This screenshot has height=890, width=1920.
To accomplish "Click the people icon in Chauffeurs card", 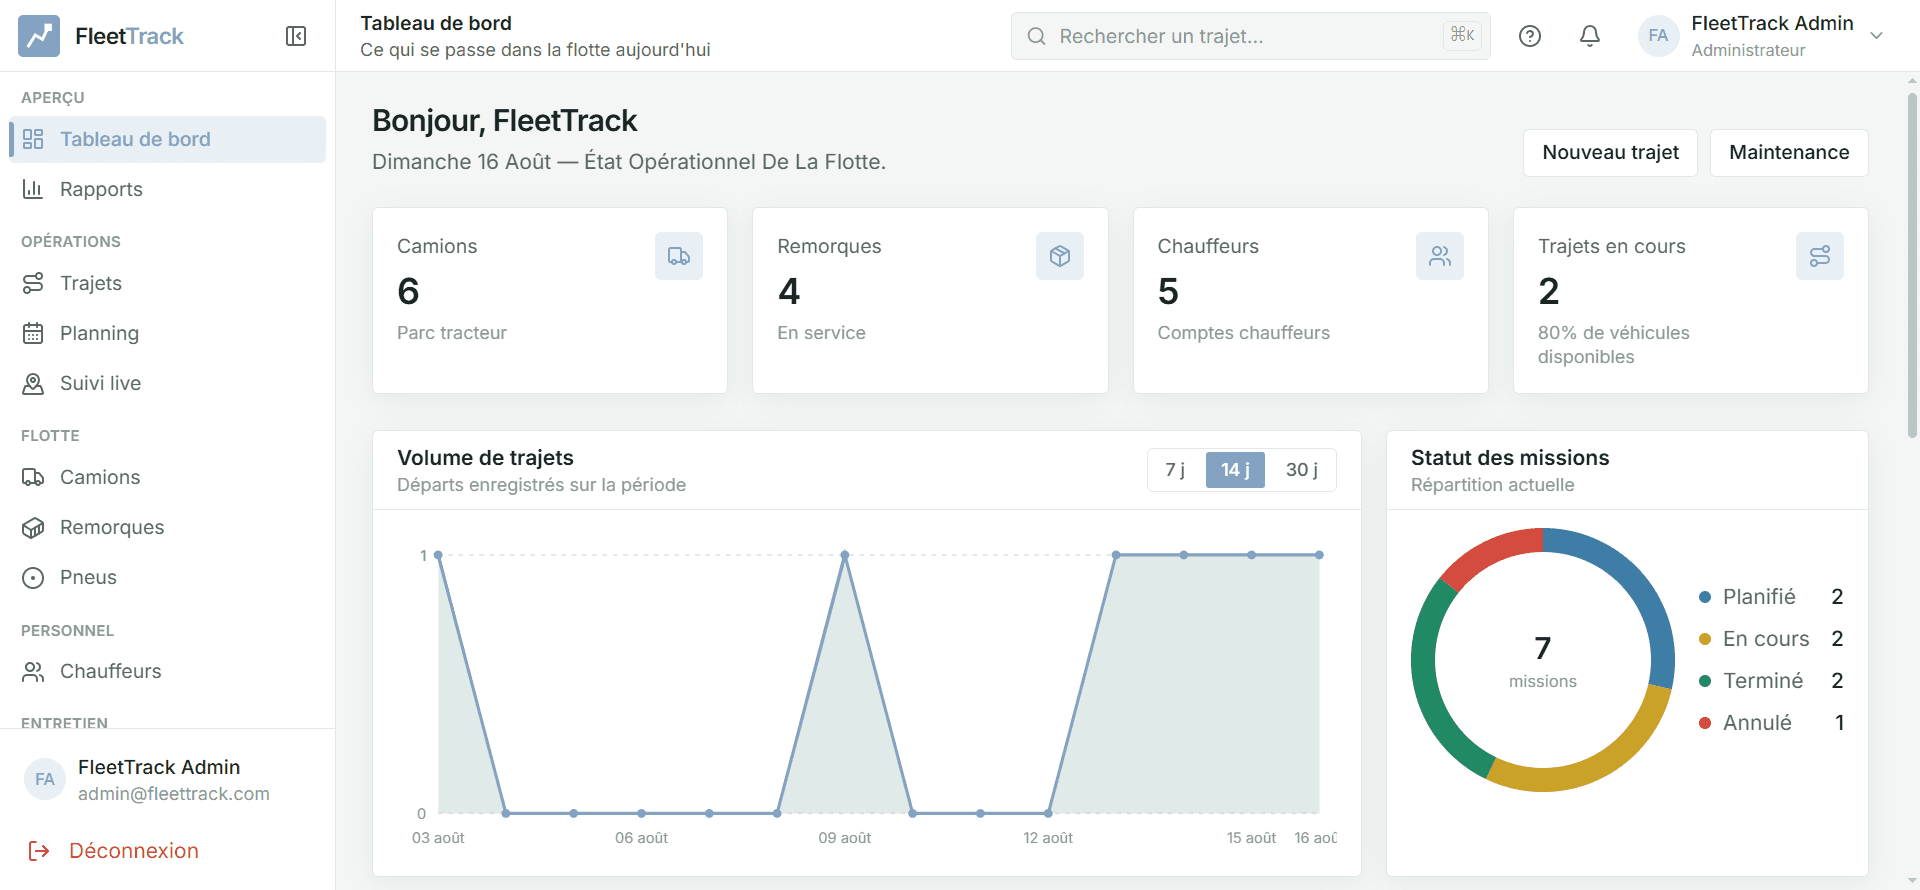I will coord(1440,256).
